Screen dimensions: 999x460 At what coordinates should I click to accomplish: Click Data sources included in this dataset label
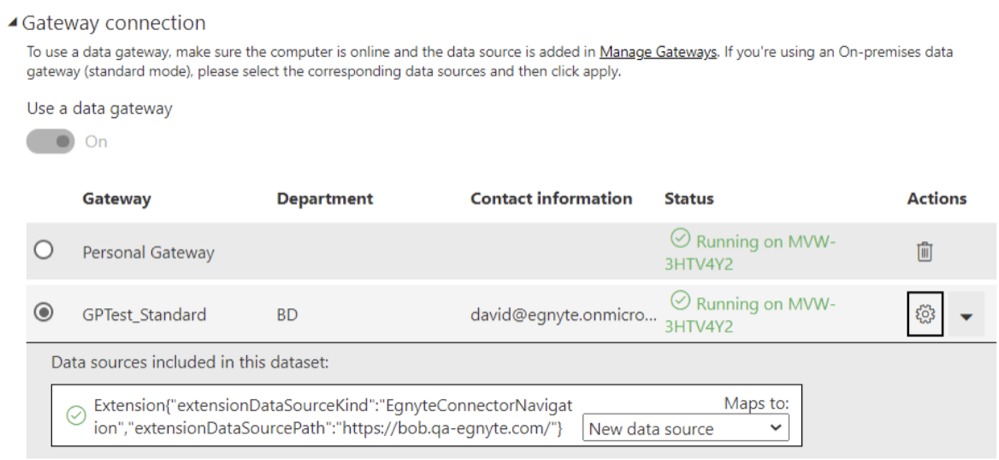click(x=190, y=363)
